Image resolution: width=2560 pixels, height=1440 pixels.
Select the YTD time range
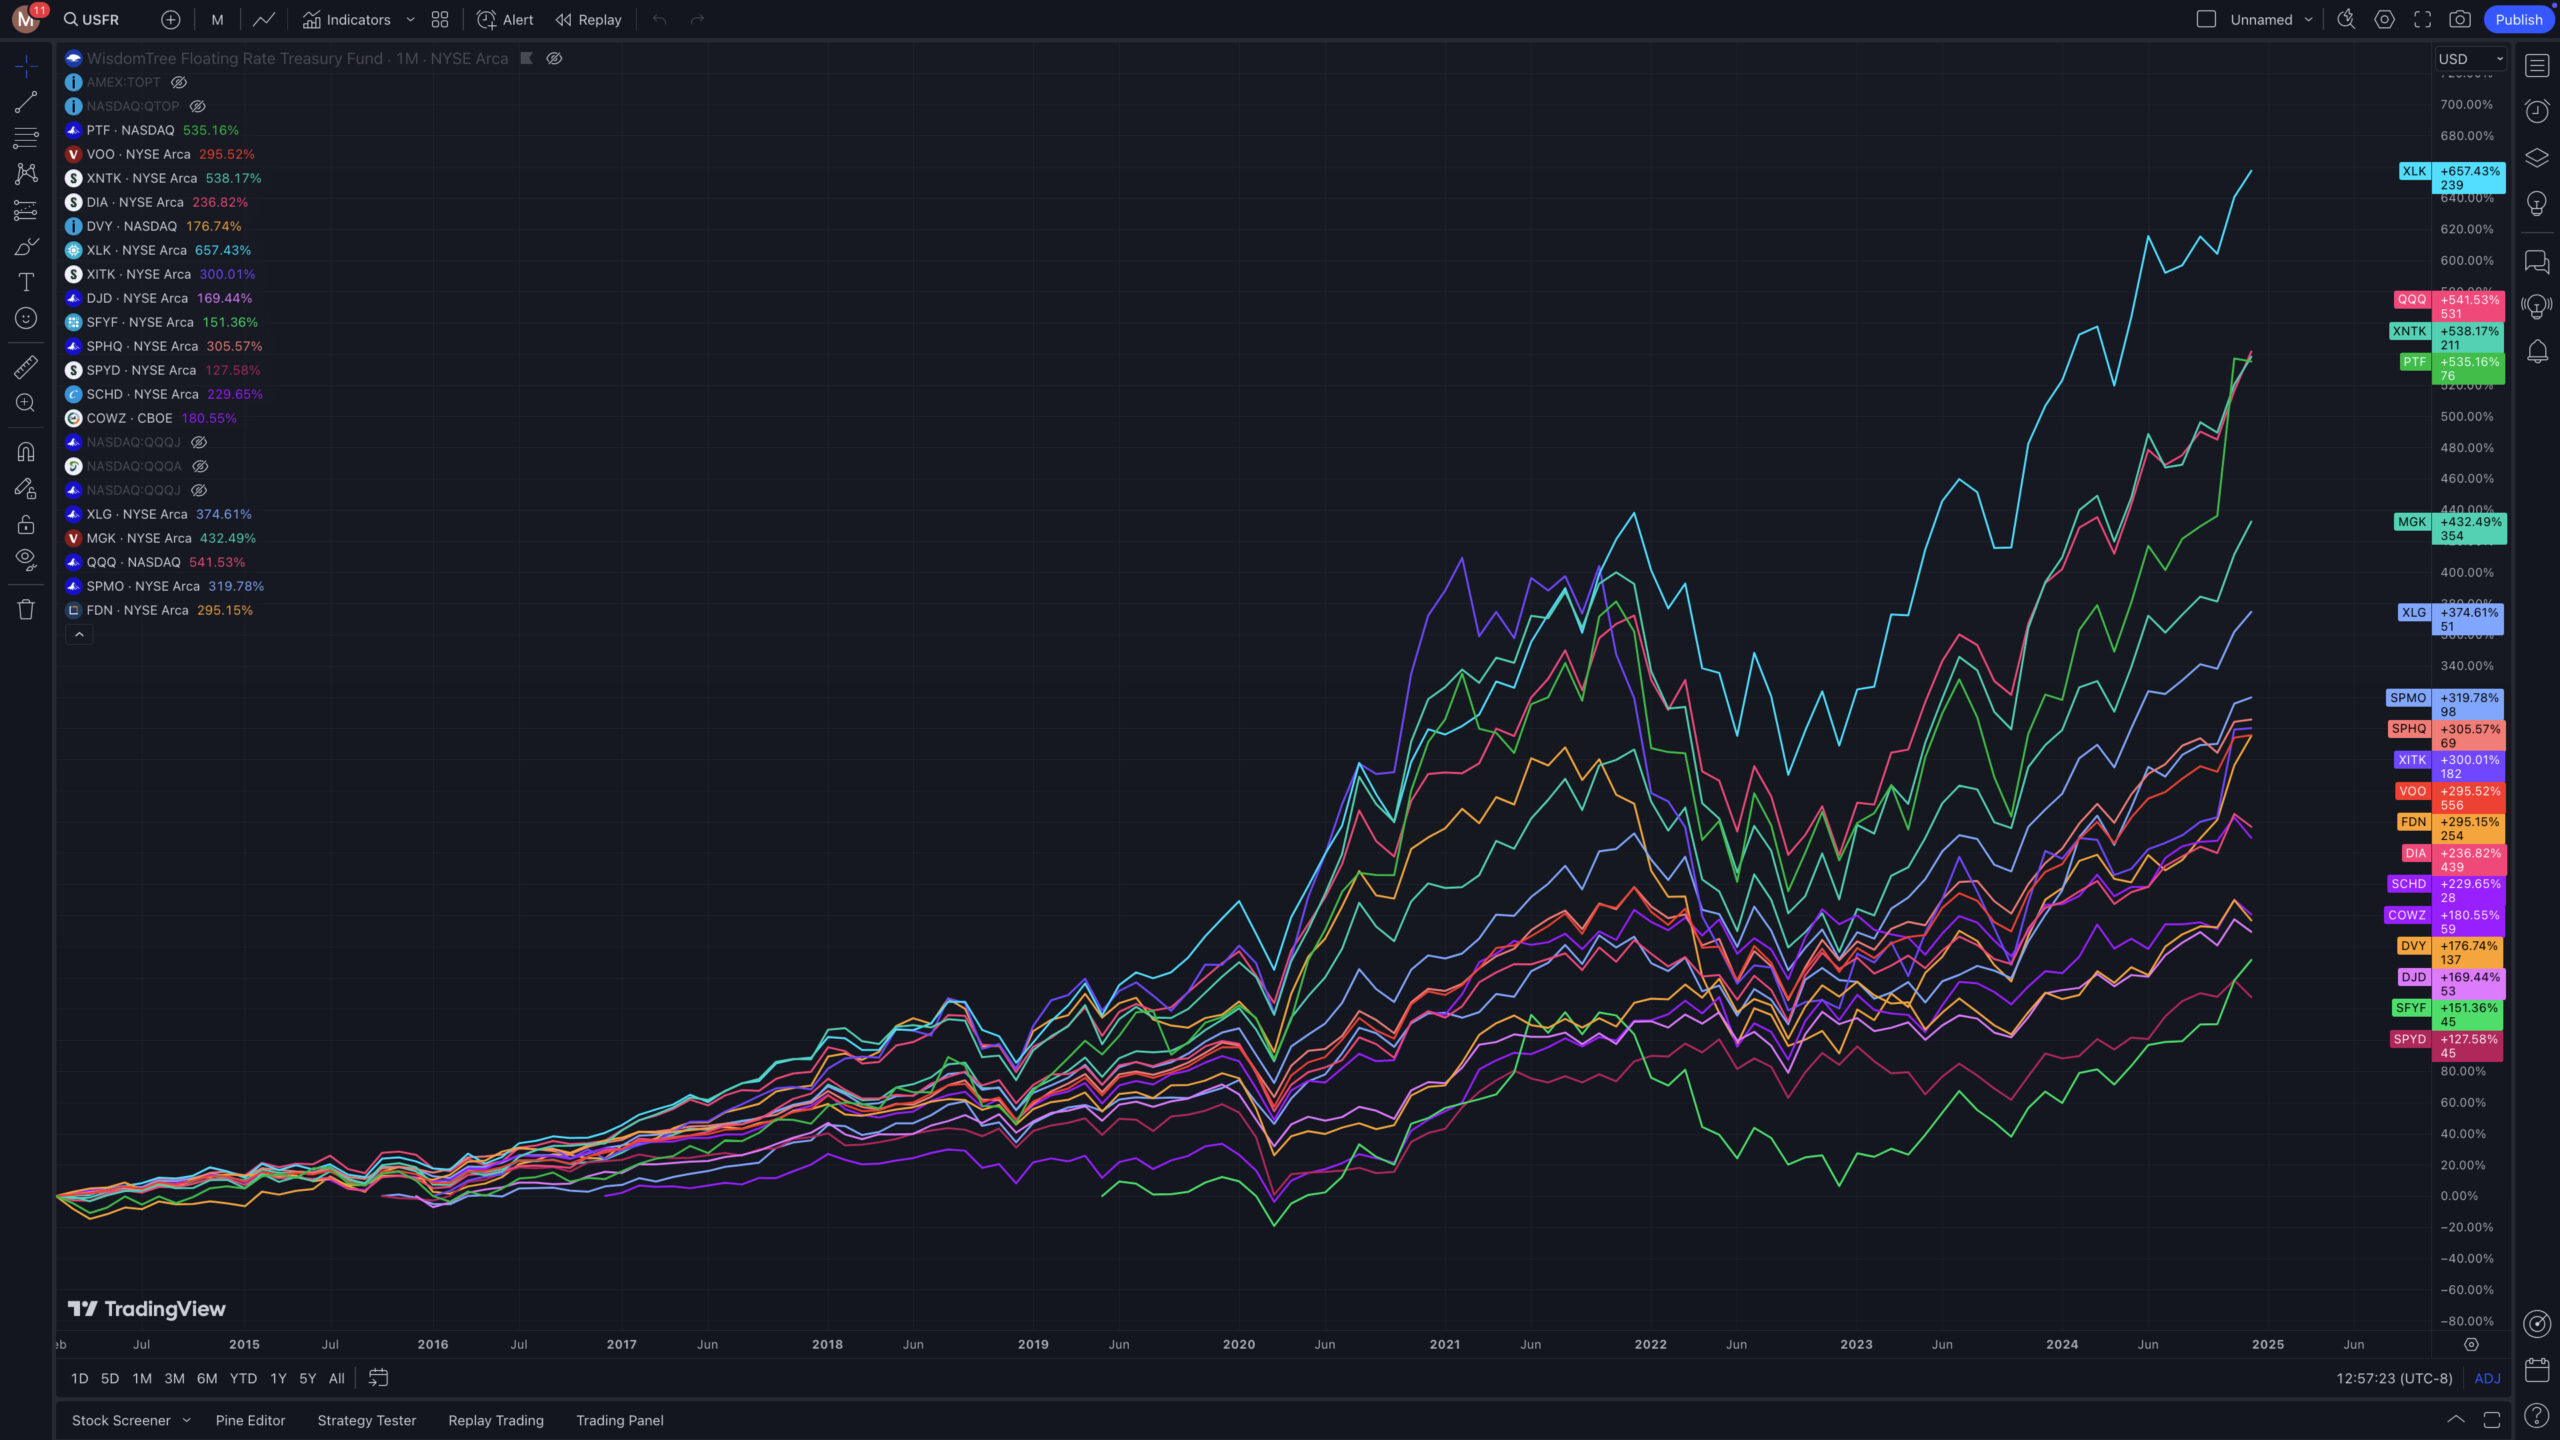point(243,1378)
